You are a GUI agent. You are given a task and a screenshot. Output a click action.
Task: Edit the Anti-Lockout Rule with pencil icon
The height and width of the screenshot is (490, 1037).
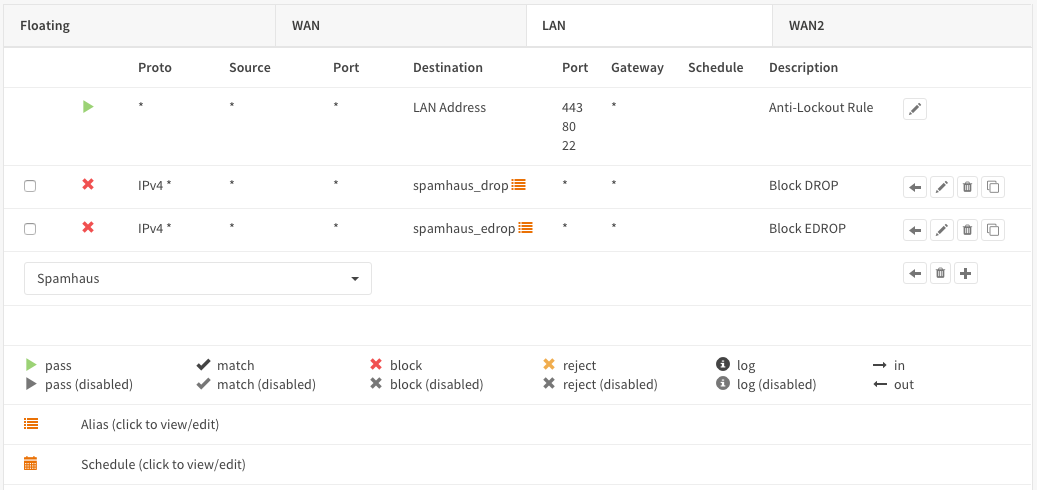pyautogui.click(x=914, y=109)
